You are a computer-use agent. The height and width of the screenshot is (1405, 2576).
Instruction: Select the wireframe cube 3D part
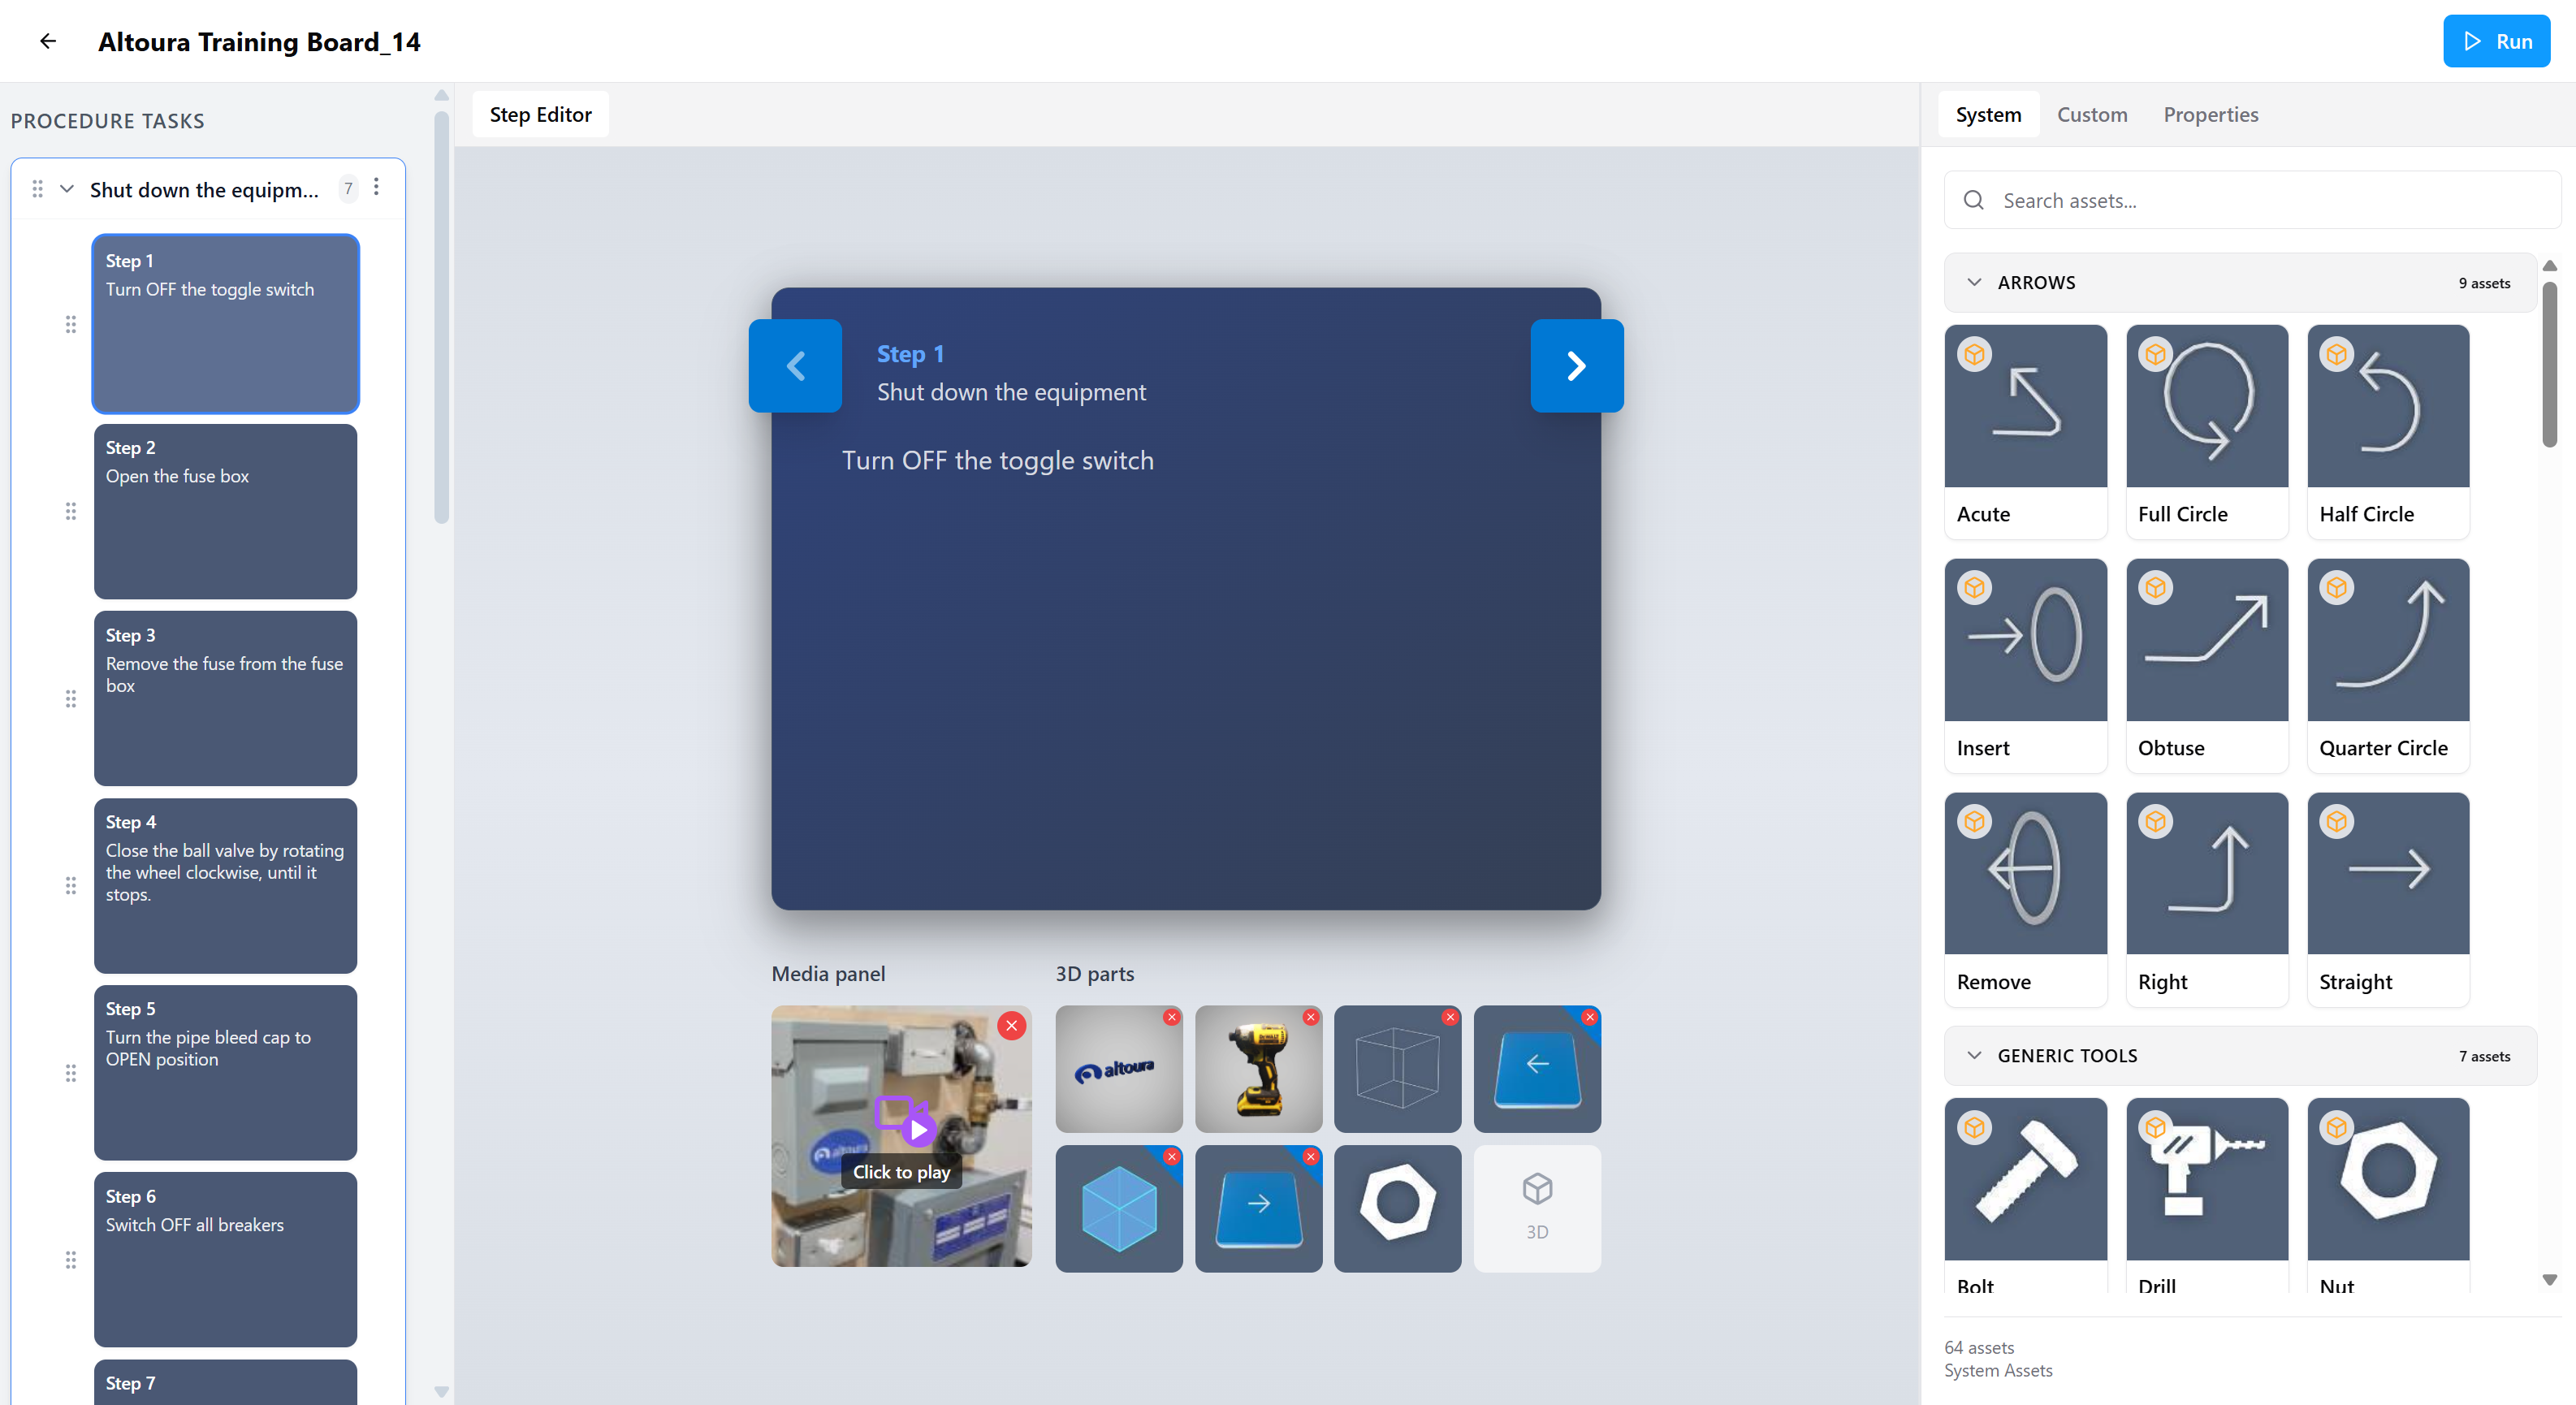1397,1069
